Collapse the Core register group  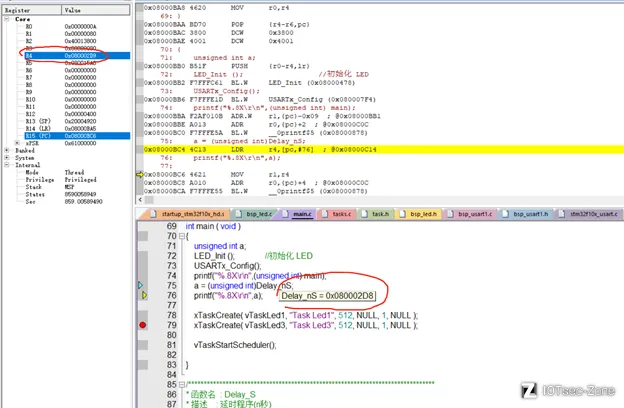7,19
